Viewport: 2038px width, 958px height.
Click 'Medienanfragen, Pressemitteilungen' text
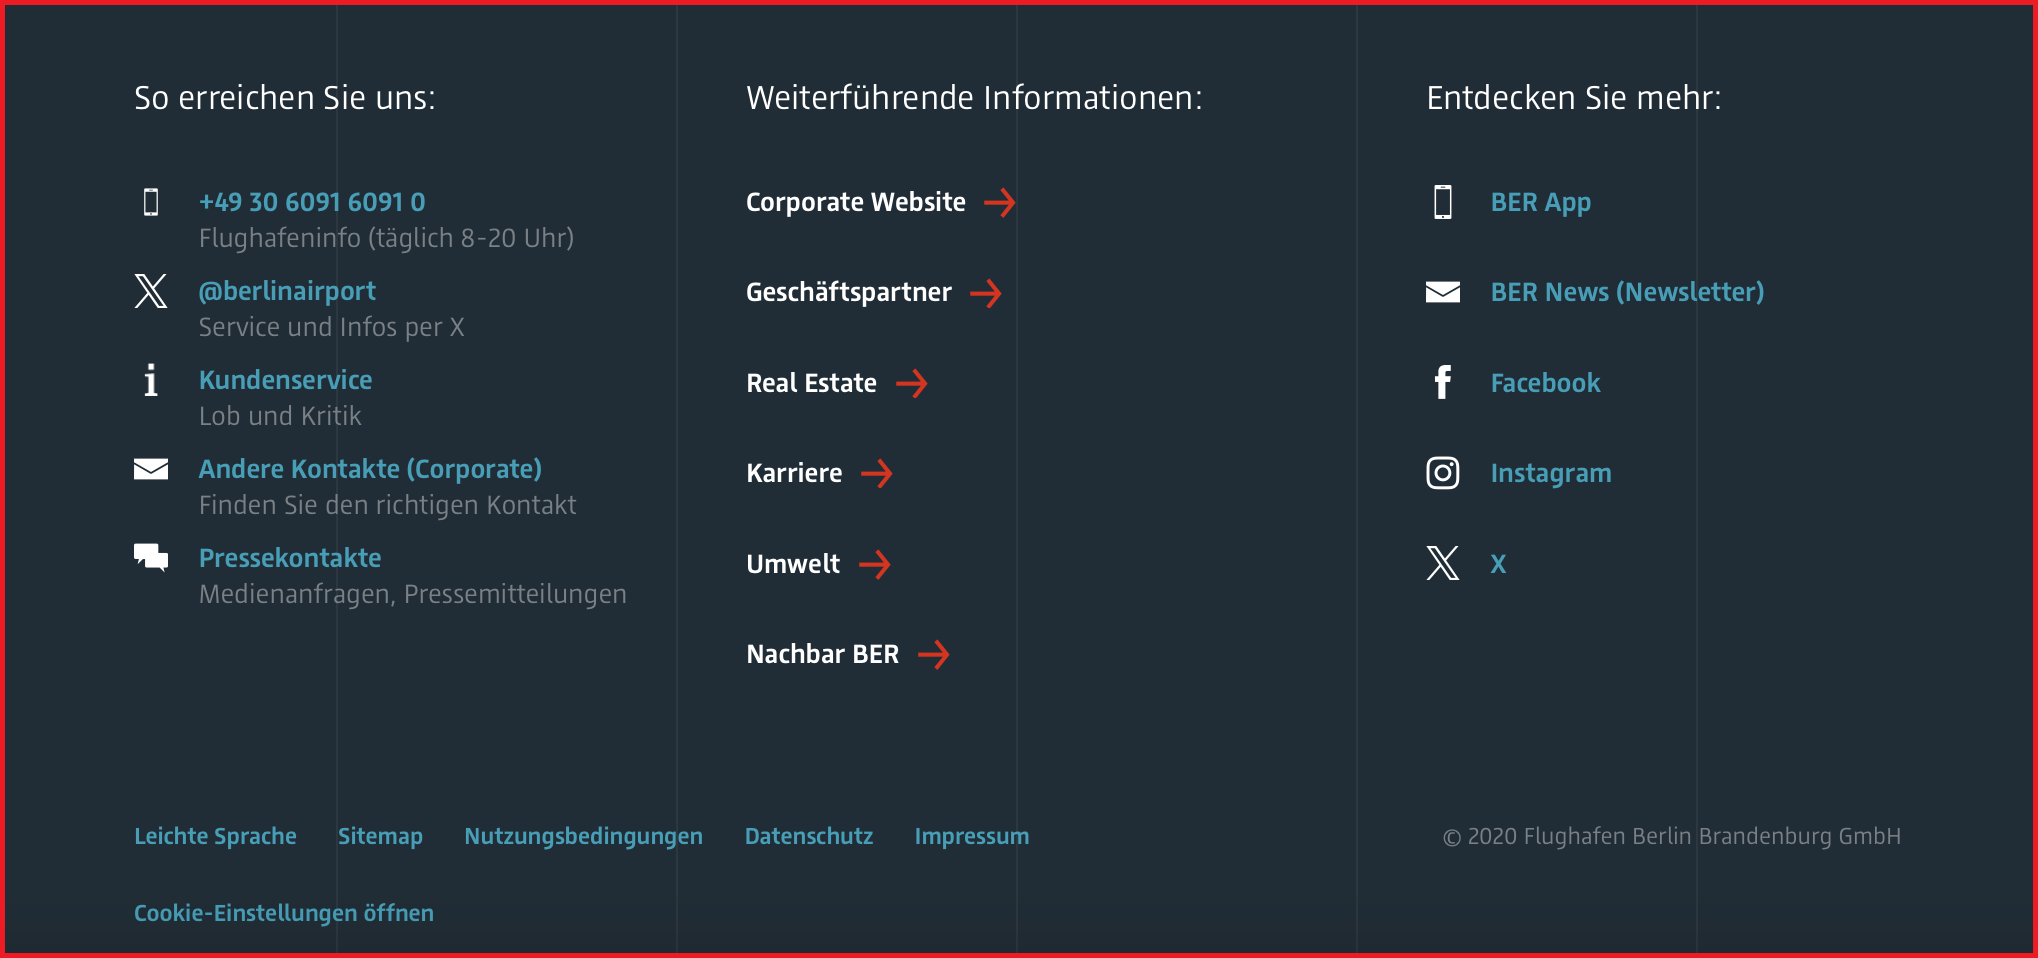(412, 594)
